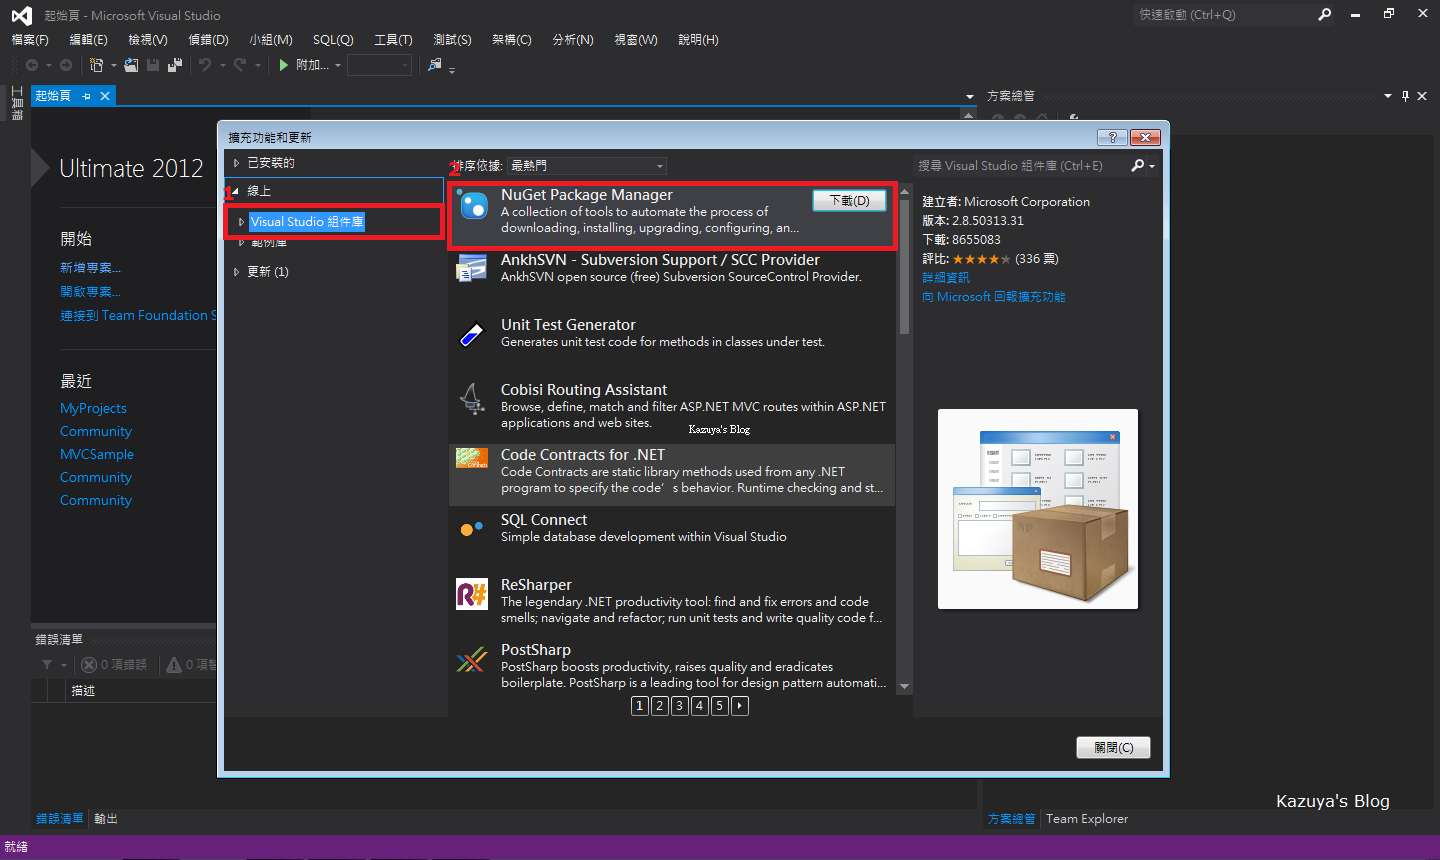Toggle the 0 項錯誤 errors filter
The image size is (1440, 860).
pyautogui.click(x=114, y=665)
